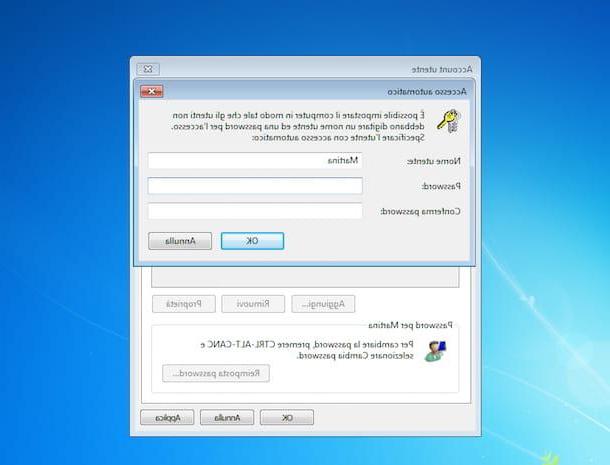
Task: Click the keys icon in Accesso automatico dialog
Action: click(449, 121)
